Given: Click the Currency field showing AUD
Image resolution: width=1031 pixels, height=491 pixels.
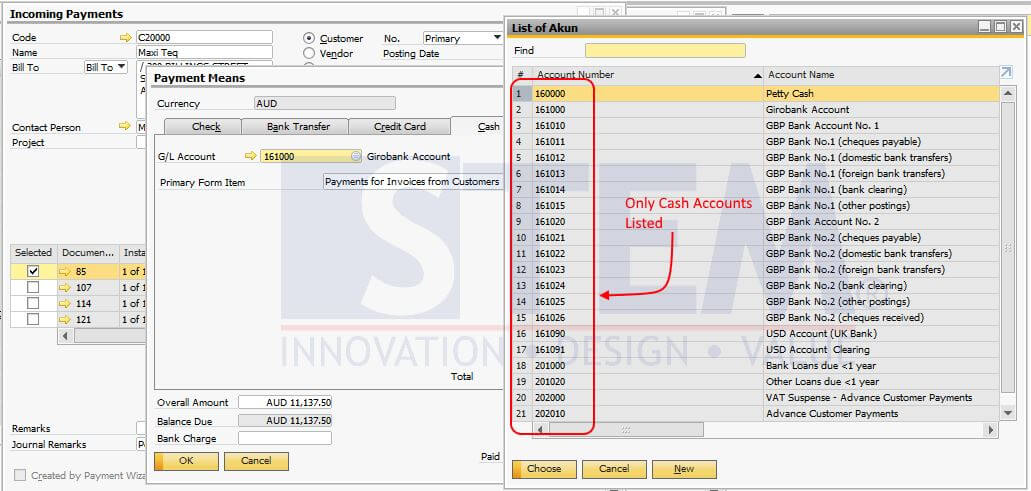Looking at the screenshot, I should [325, 103].
